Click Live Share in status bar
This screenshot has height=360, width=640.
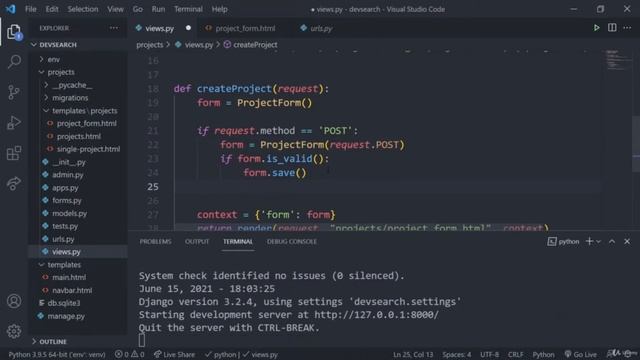point(174,354)
